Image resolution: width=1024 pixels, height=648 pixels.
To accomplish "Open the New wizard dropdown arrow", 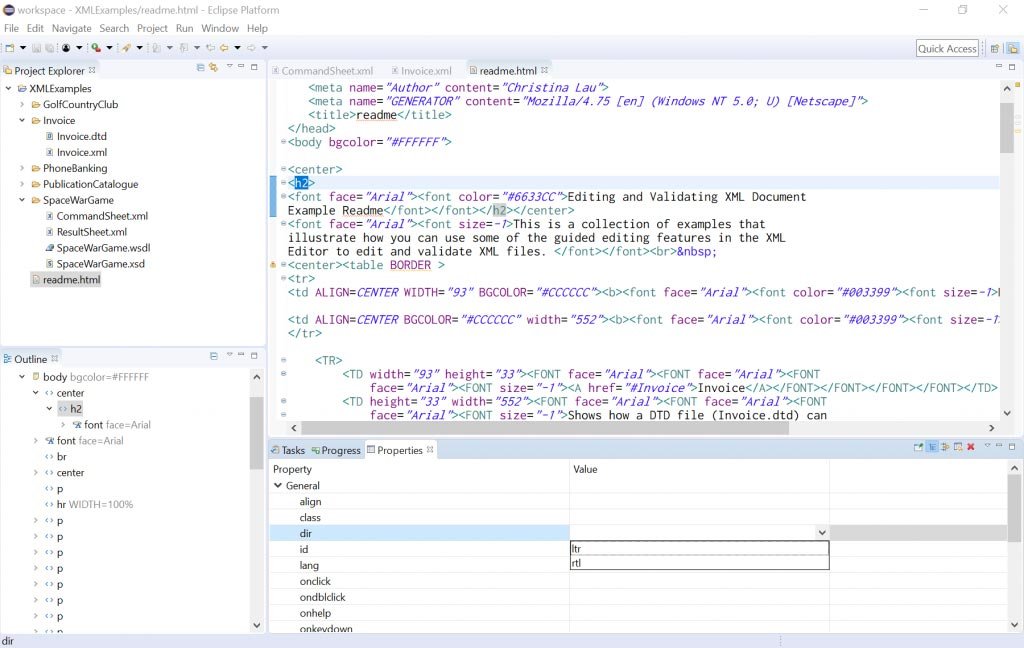I will coord(24,48).
